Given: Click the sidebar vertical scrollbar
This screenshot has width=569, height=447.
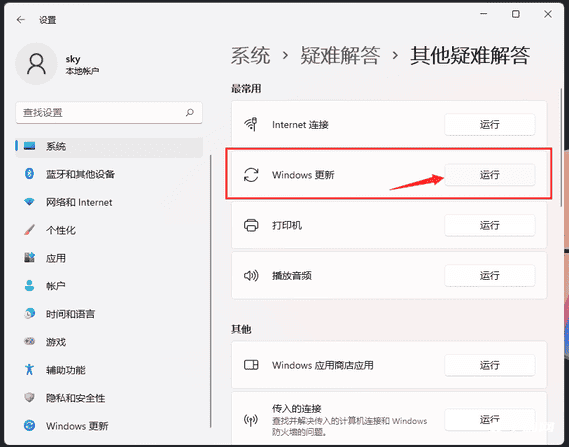Looking at the screenshot, I should point(211,291).
